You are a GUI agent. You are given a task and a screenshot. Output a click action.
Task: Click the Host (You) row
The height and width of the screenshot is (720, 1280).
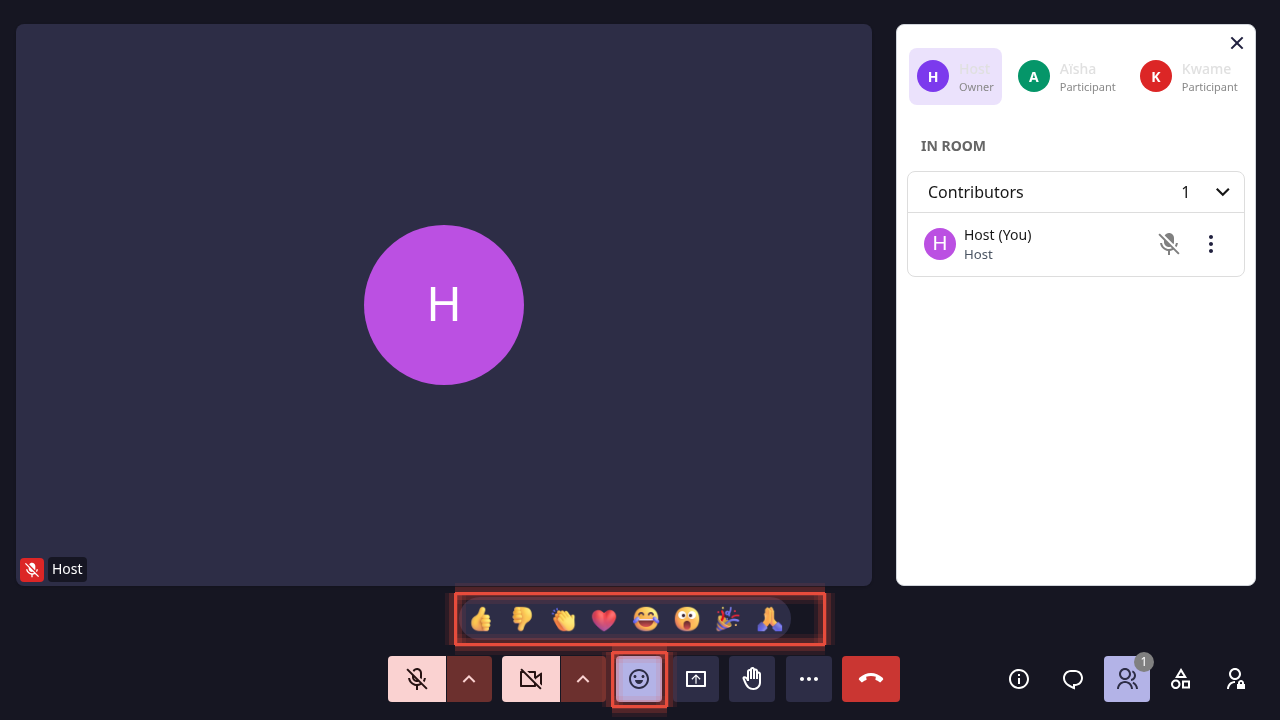point(1076,244)
